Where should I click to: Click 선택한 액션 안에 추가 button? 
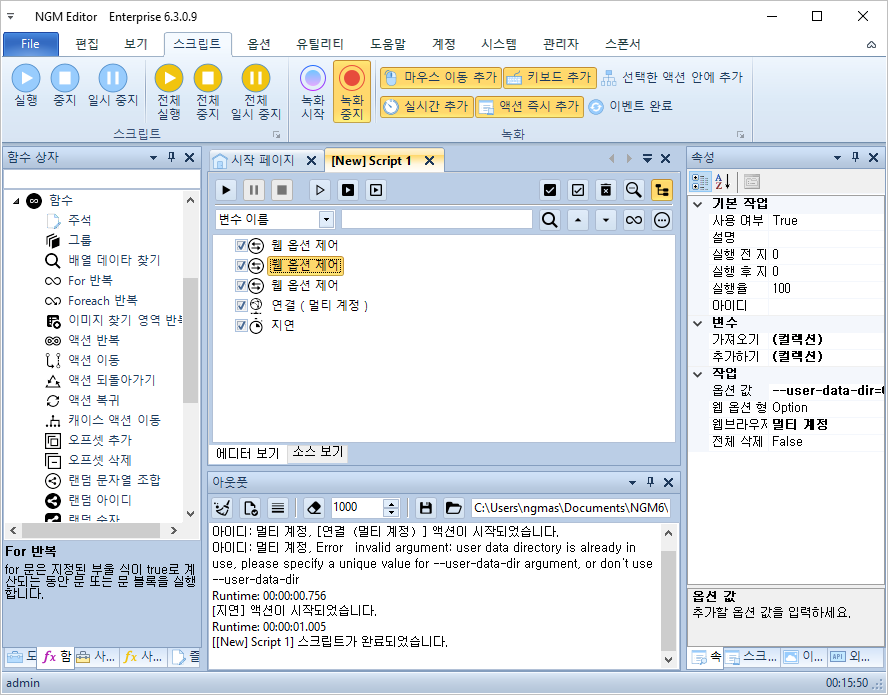point(672,78)
